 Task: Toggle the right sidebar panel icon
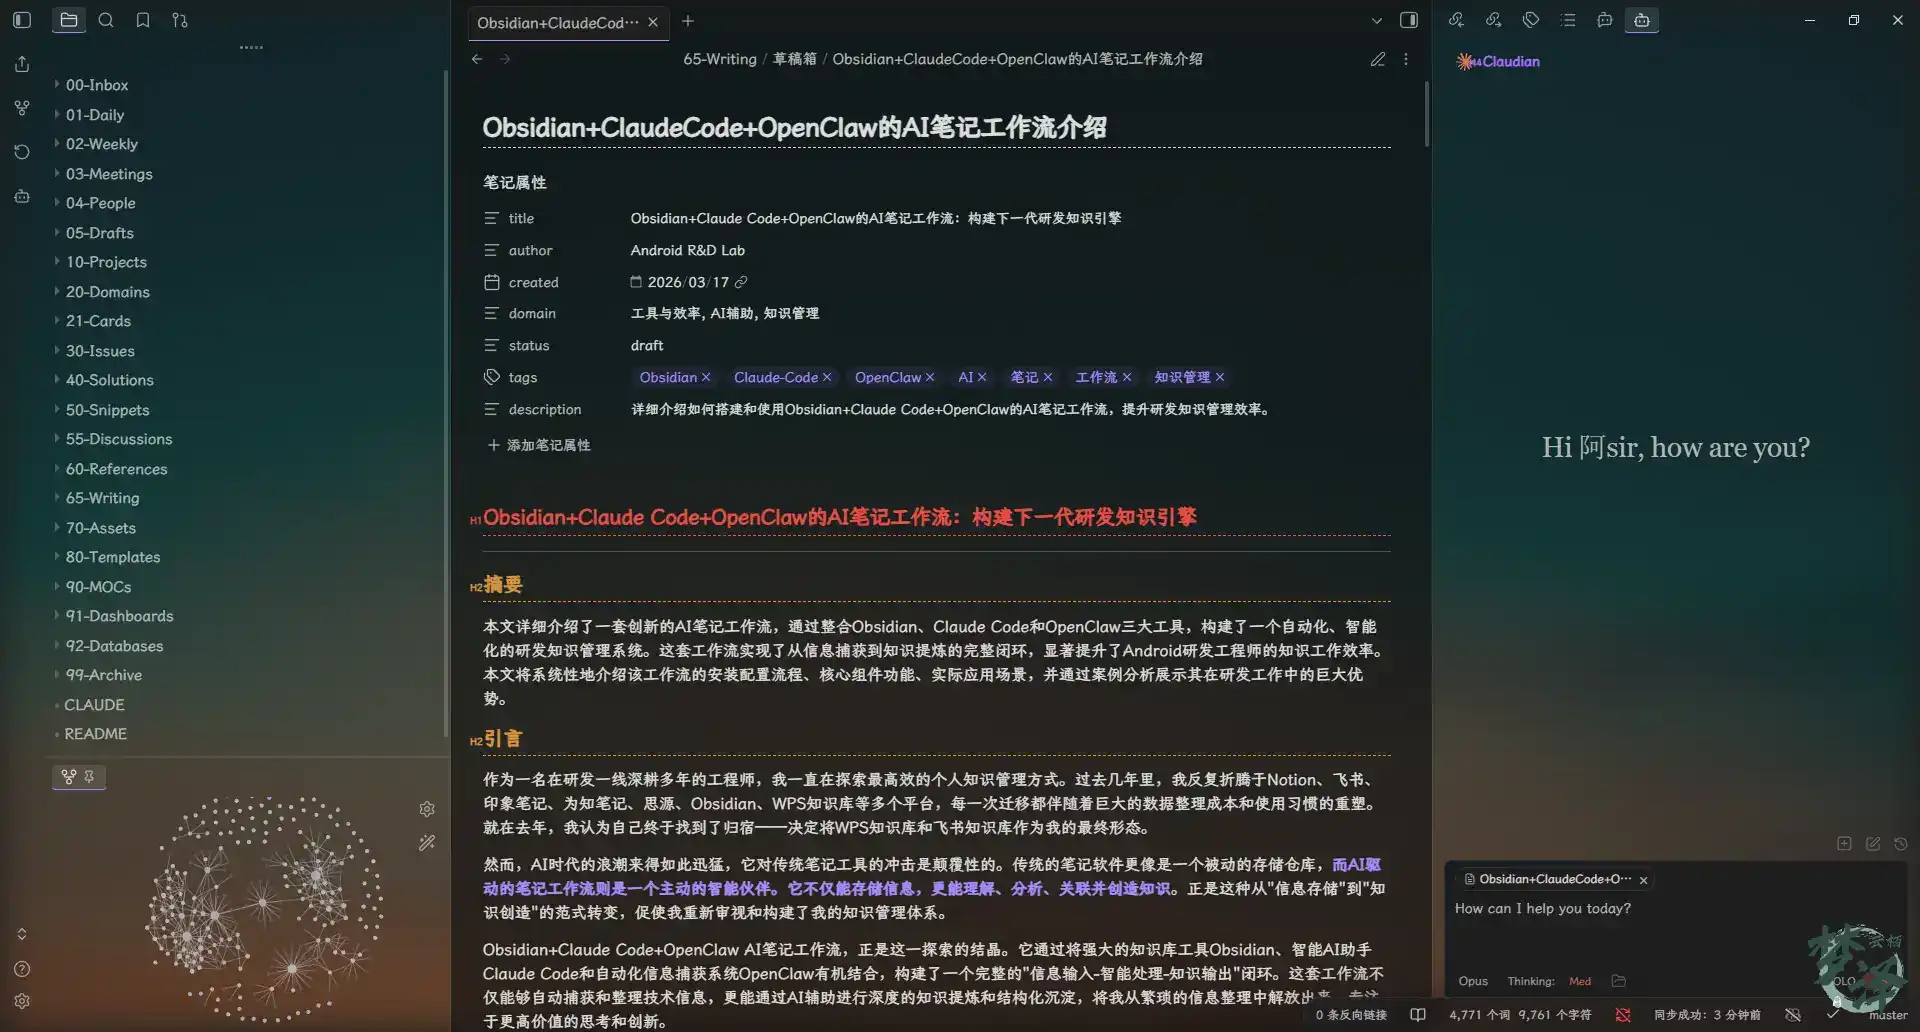[1409, 20]
